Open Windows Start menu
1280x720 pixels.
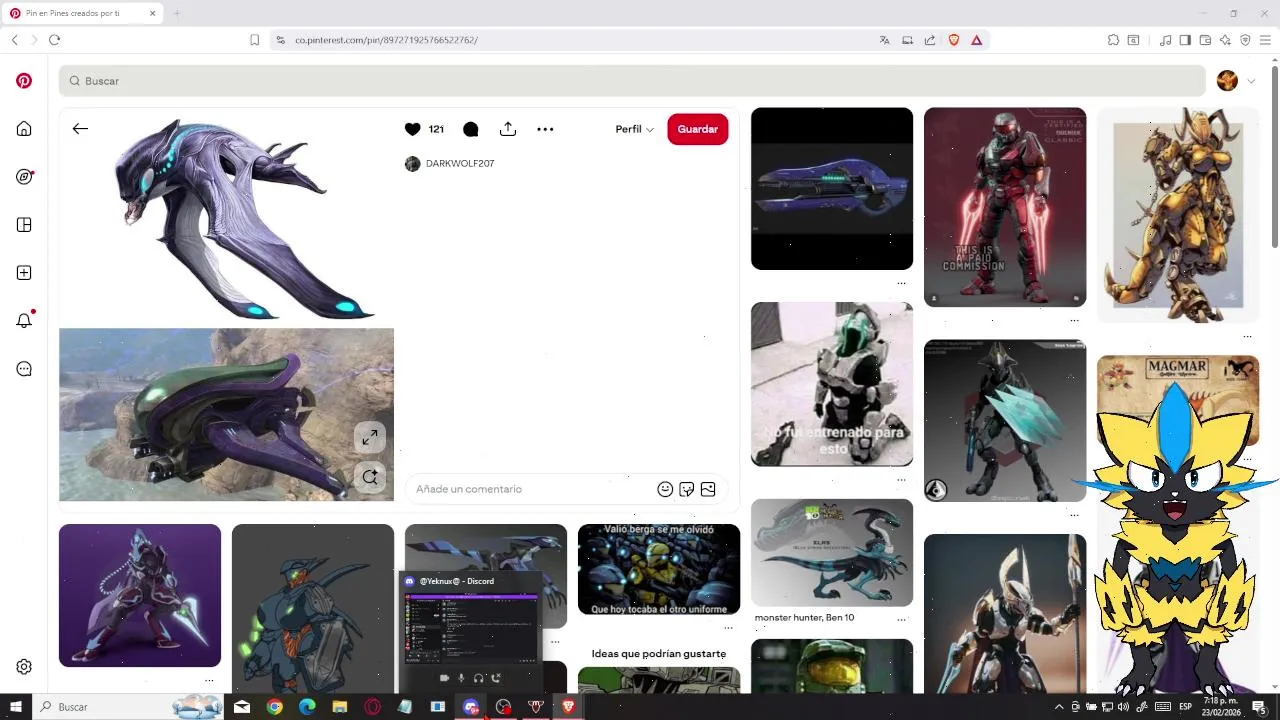coord(15,707)
